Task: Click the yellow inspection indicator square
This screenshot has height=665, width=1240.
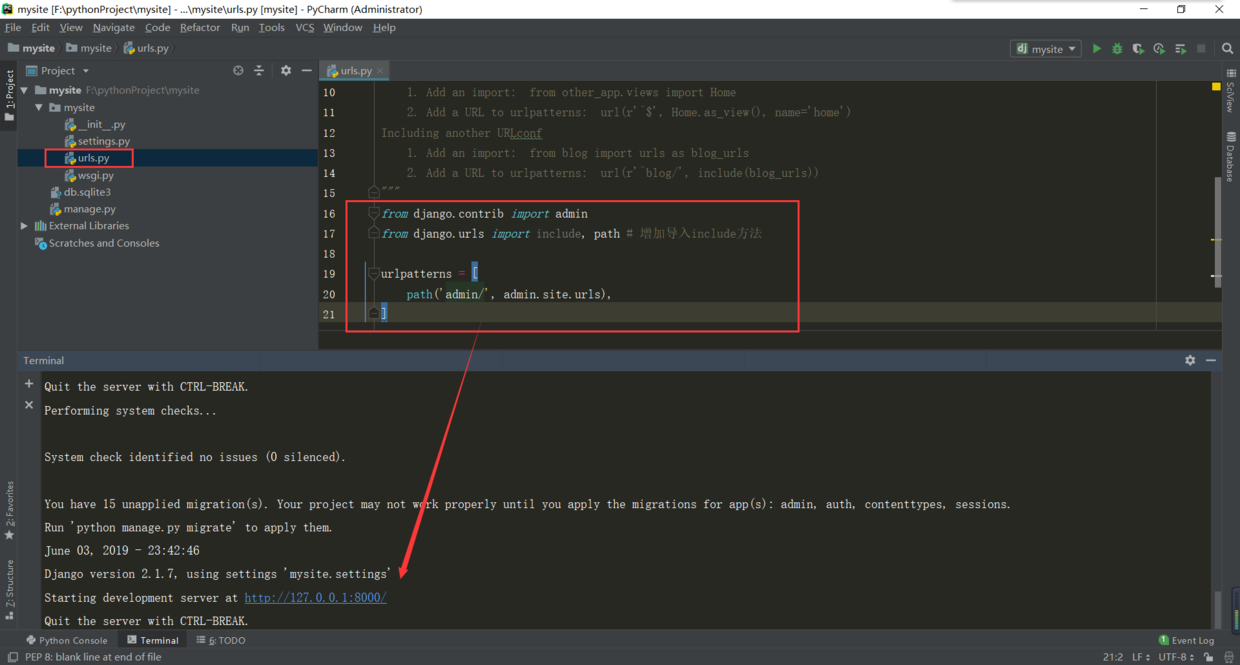Action: pyautogui.click(x=1216, y=87)
